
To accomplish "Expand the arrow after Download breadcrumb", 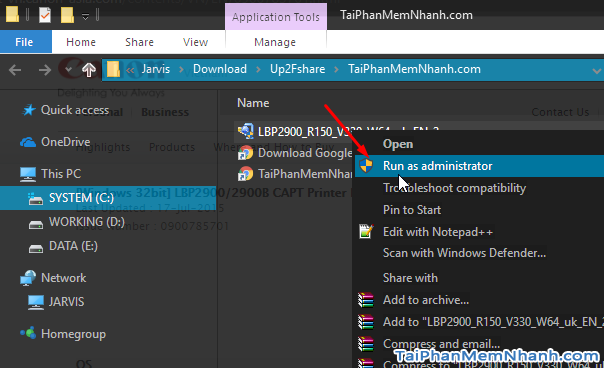I will coord(258,70).
